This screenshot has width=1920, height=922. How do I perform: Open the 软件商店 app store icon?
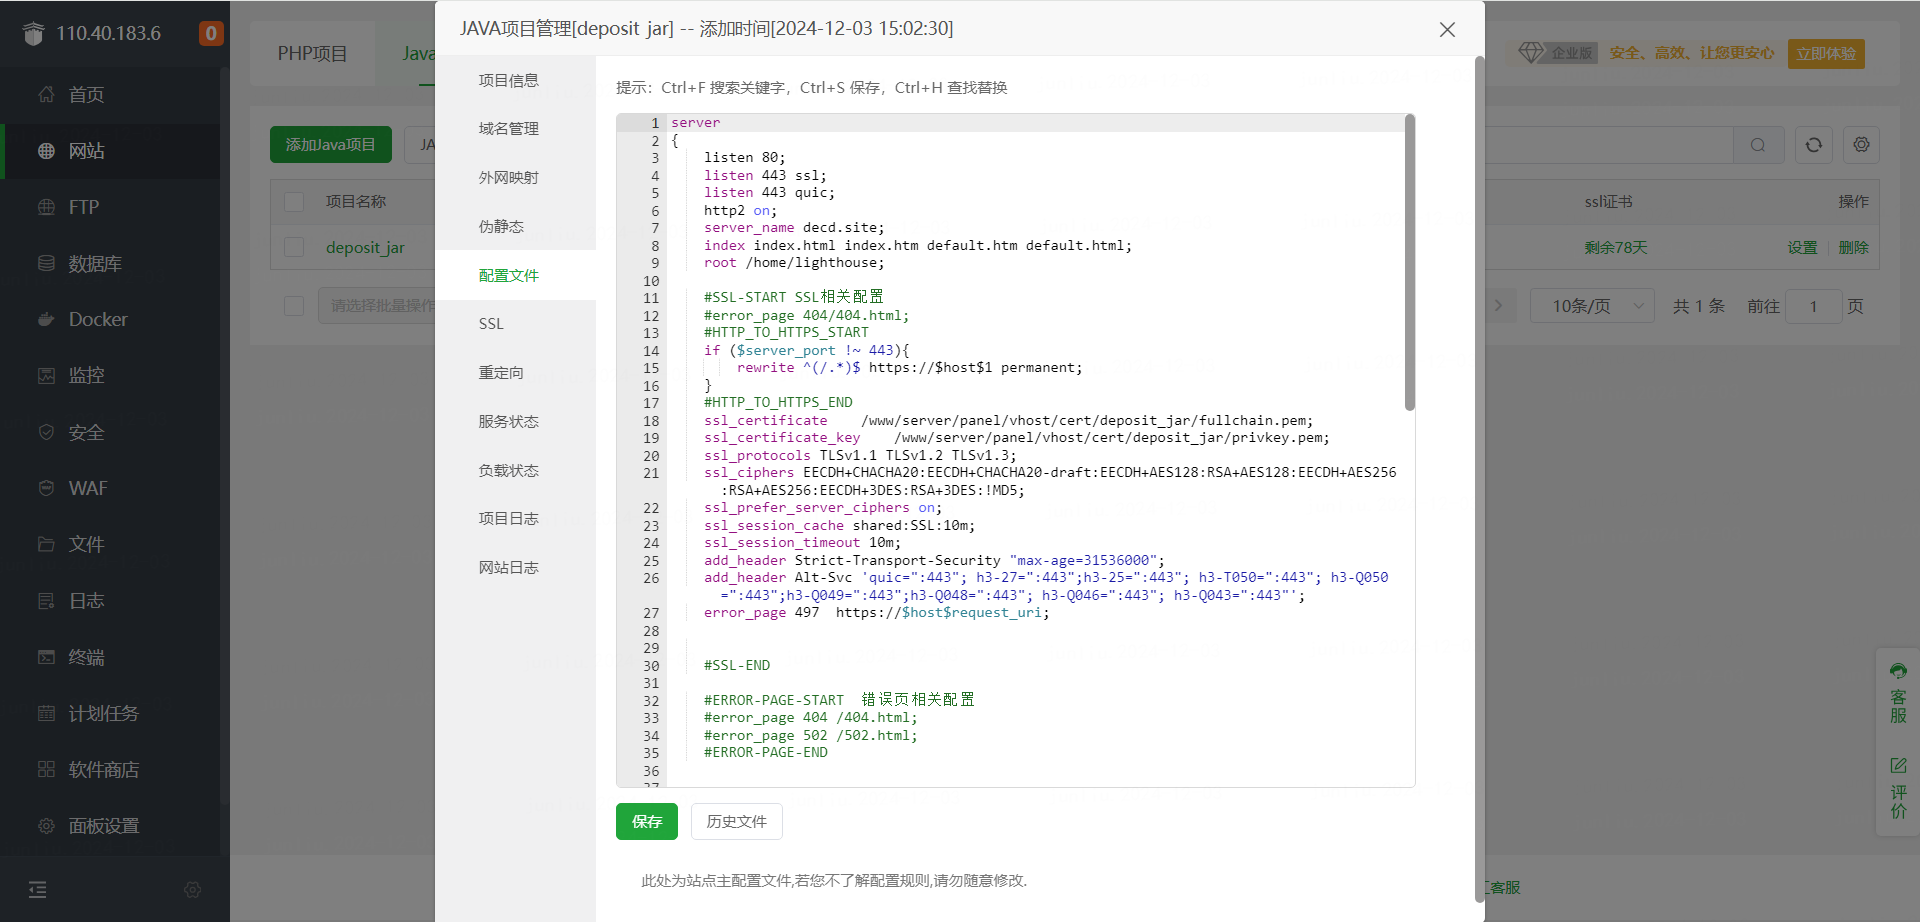[x=46, y=769]
